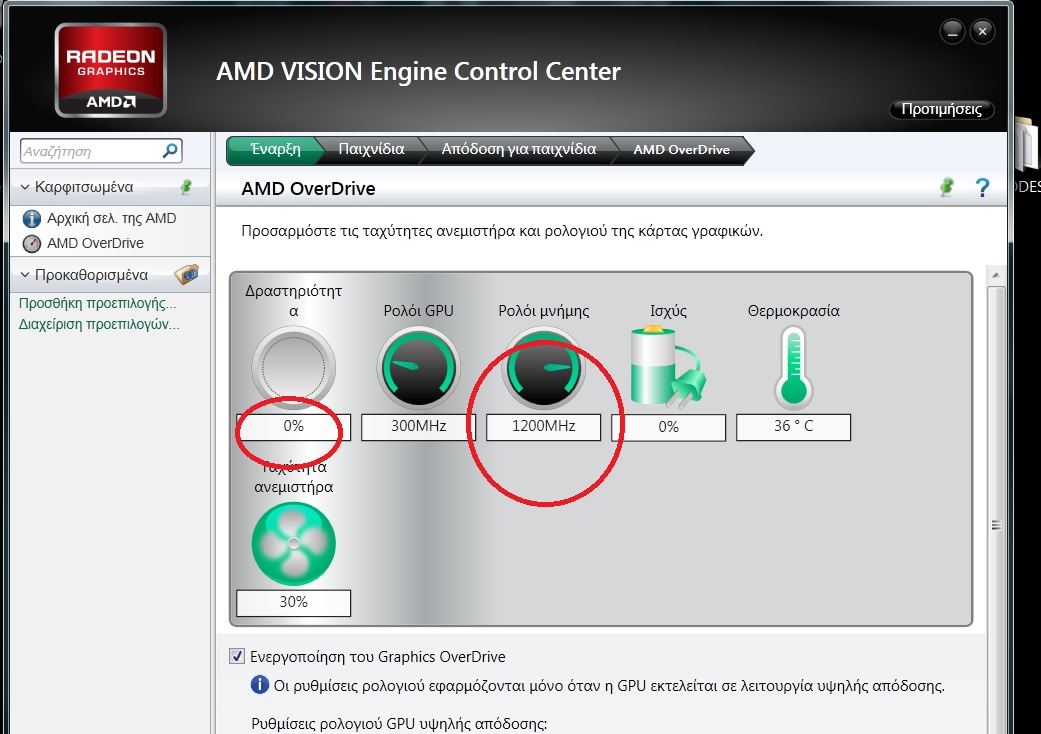Click Ρυθμίσεις ρολογιού GPU υψηλής απόδοσης label

click(x=399, y=724)
